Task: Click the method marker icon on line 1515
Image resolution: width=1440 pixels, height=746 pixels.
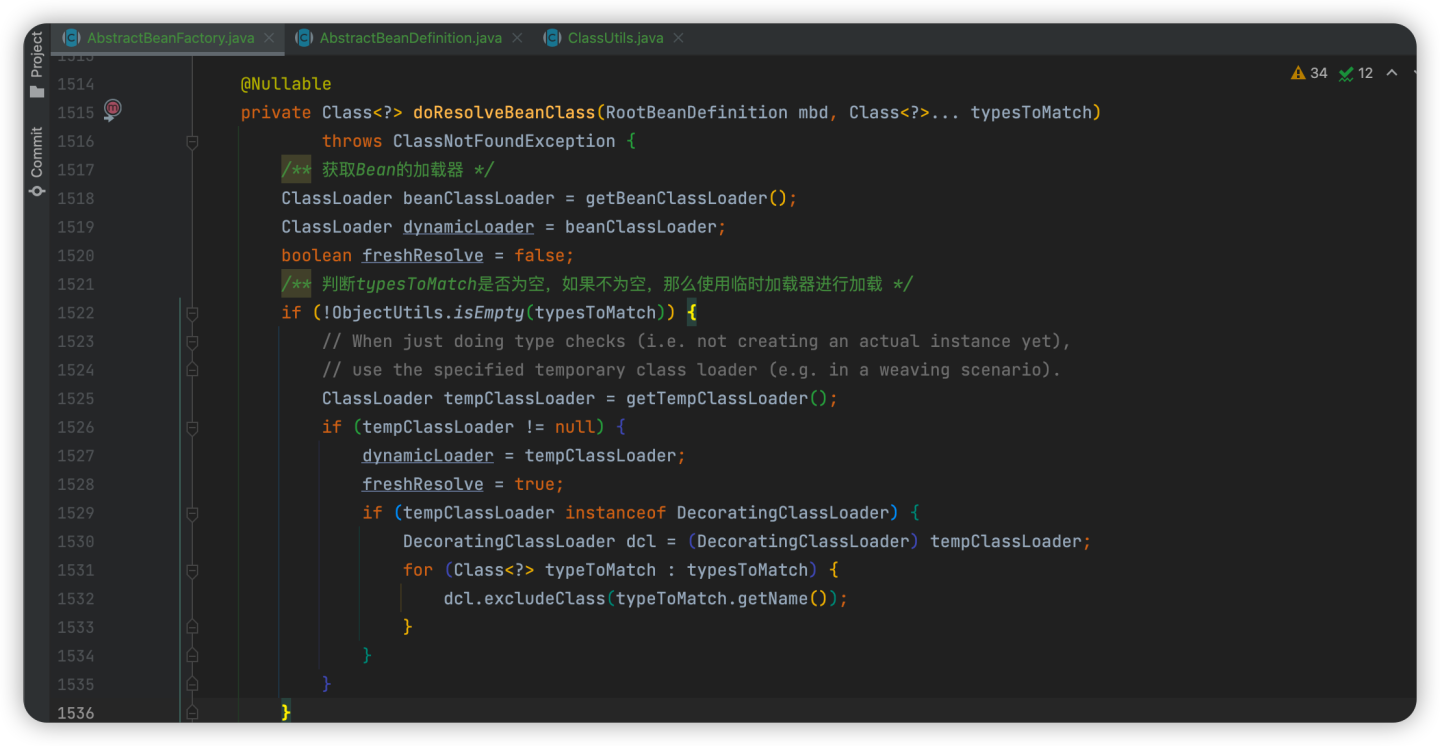Action: (113, 108)
